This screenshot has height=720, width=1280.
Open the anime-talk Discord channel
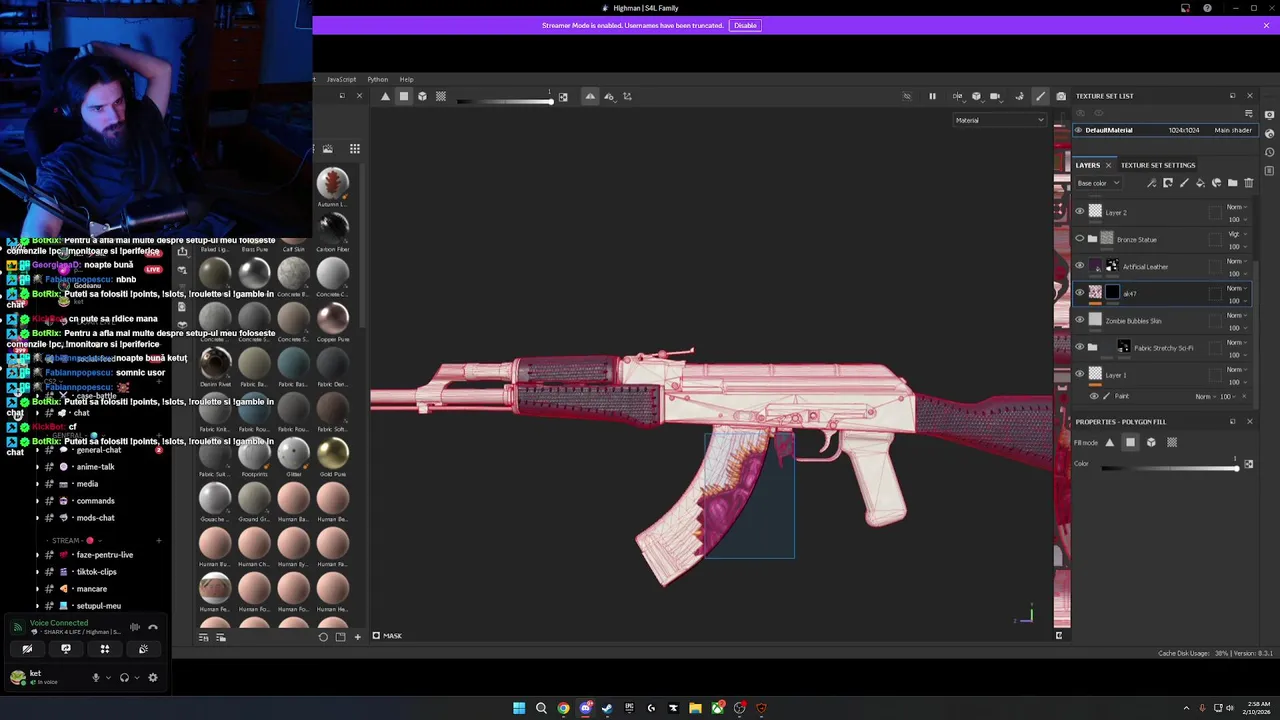95,467
